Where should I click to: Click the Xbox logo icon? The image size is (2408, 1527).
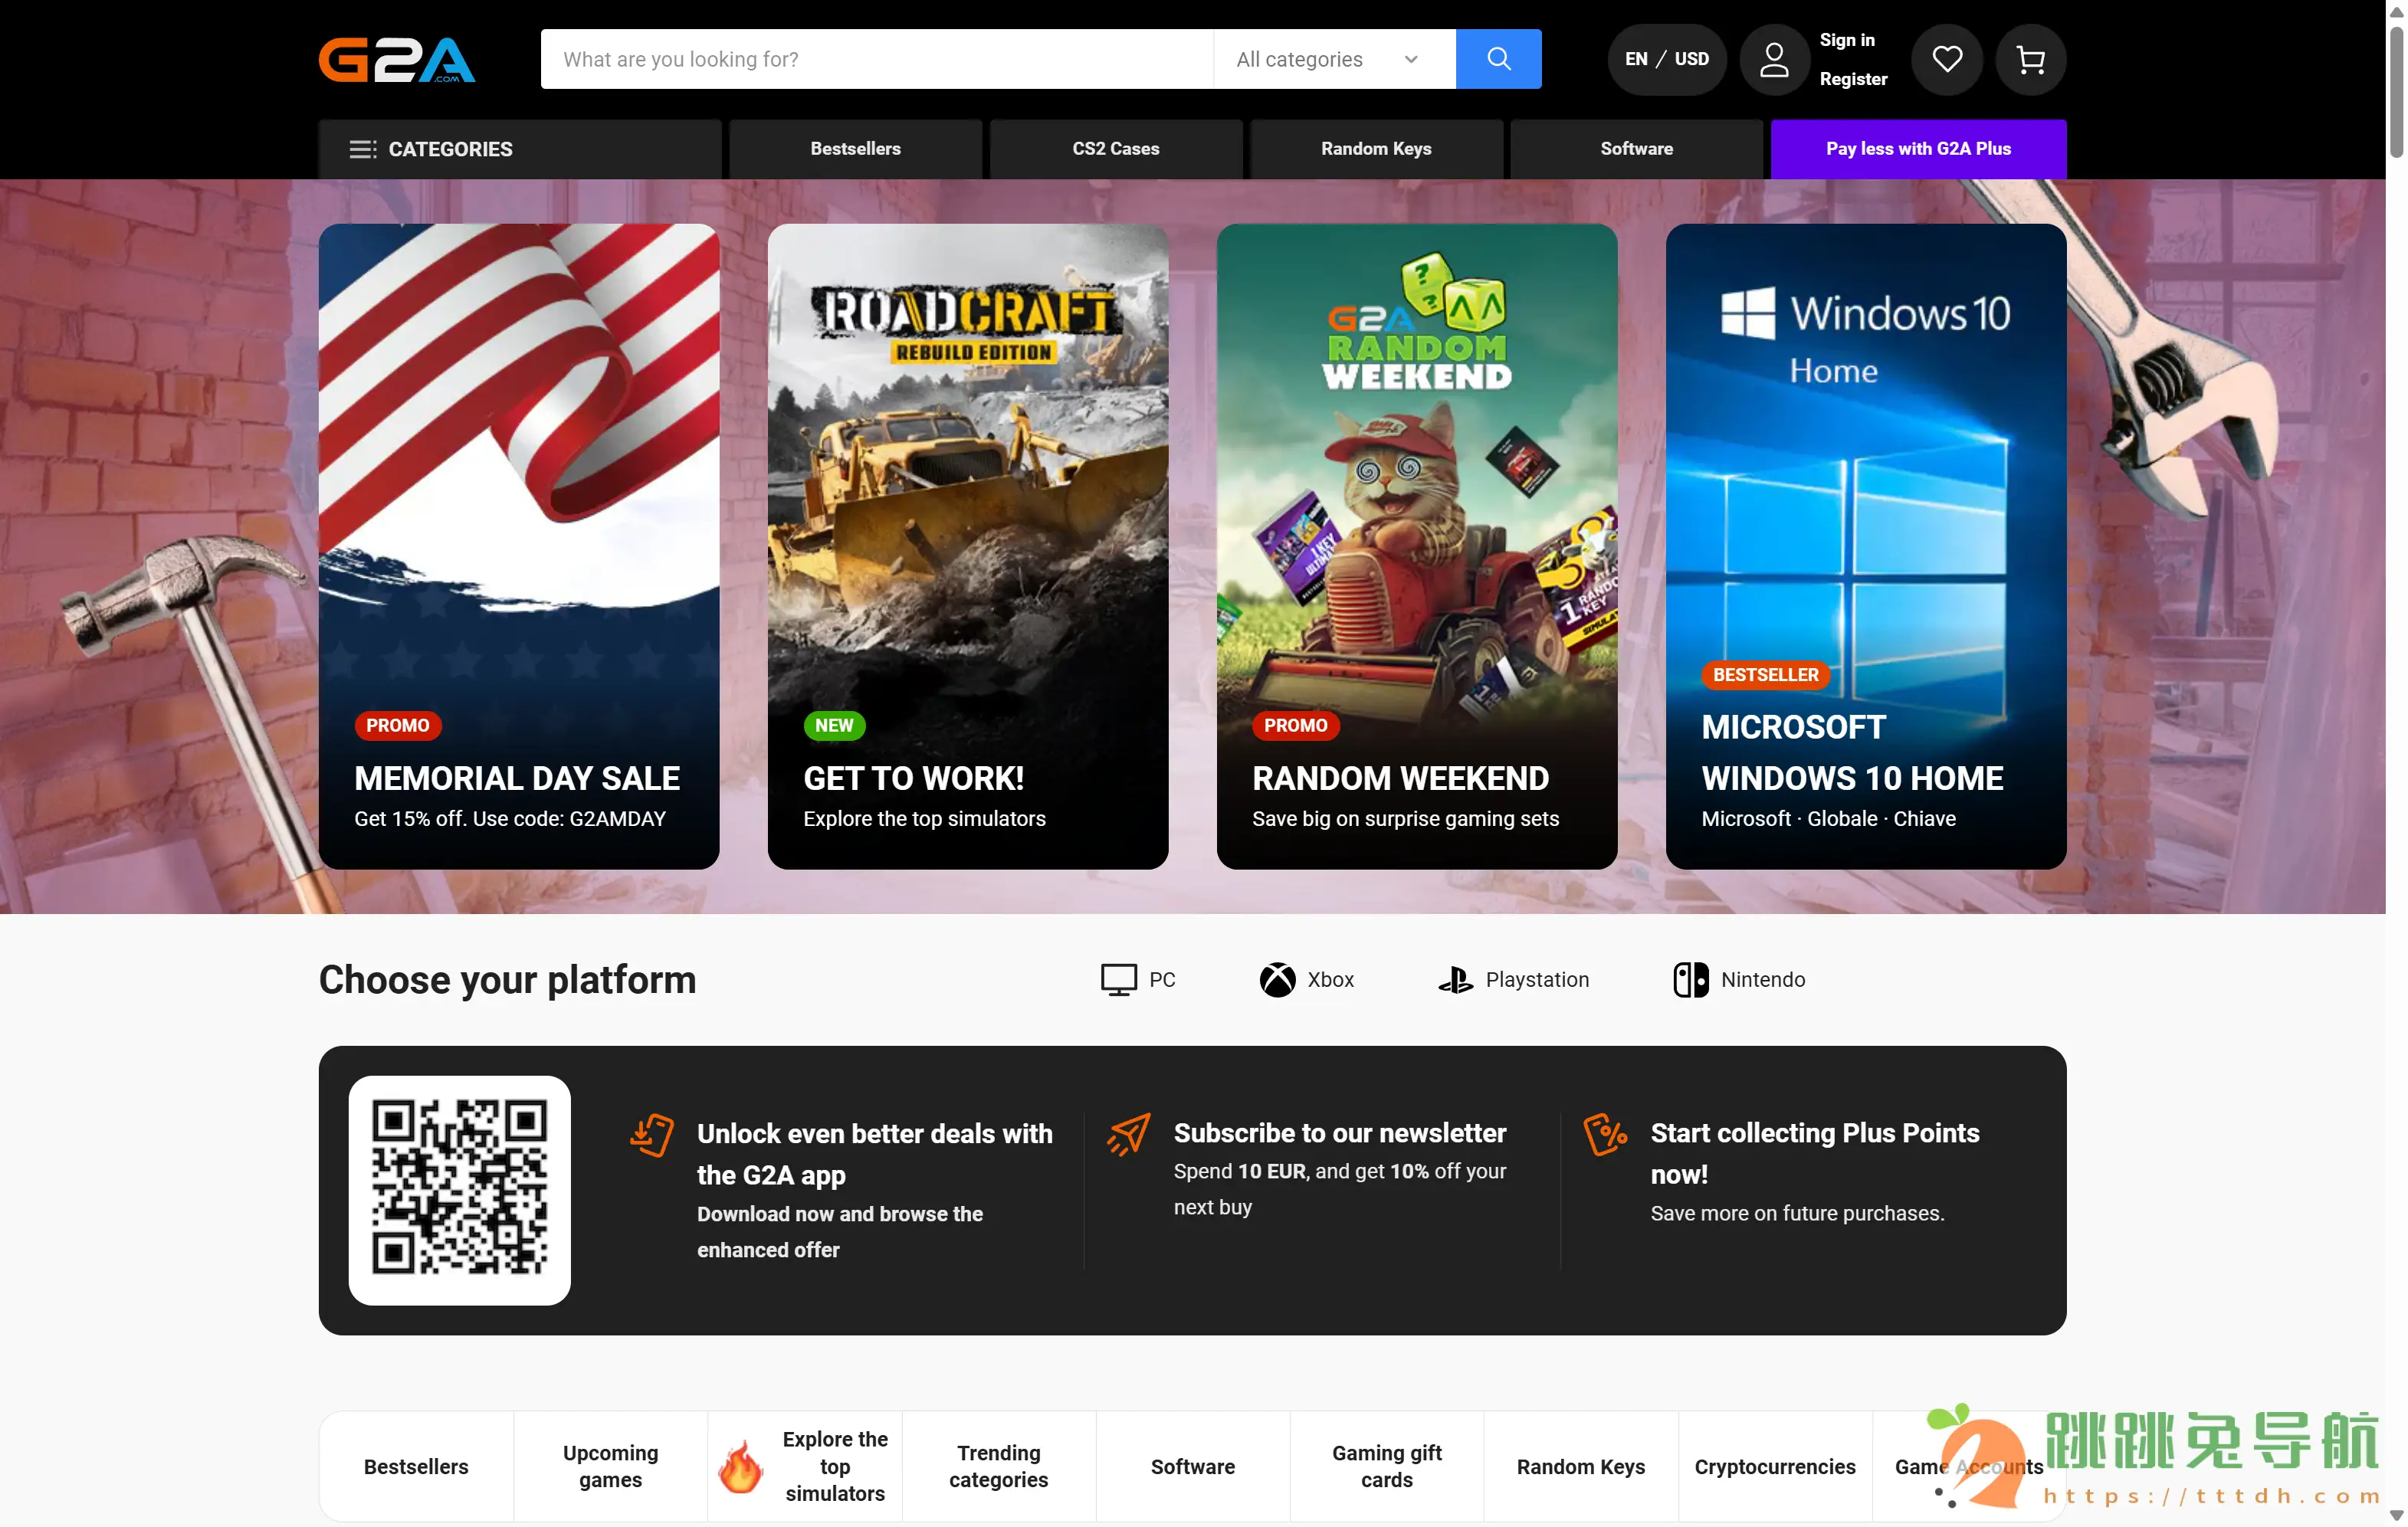pos(1277,980)
